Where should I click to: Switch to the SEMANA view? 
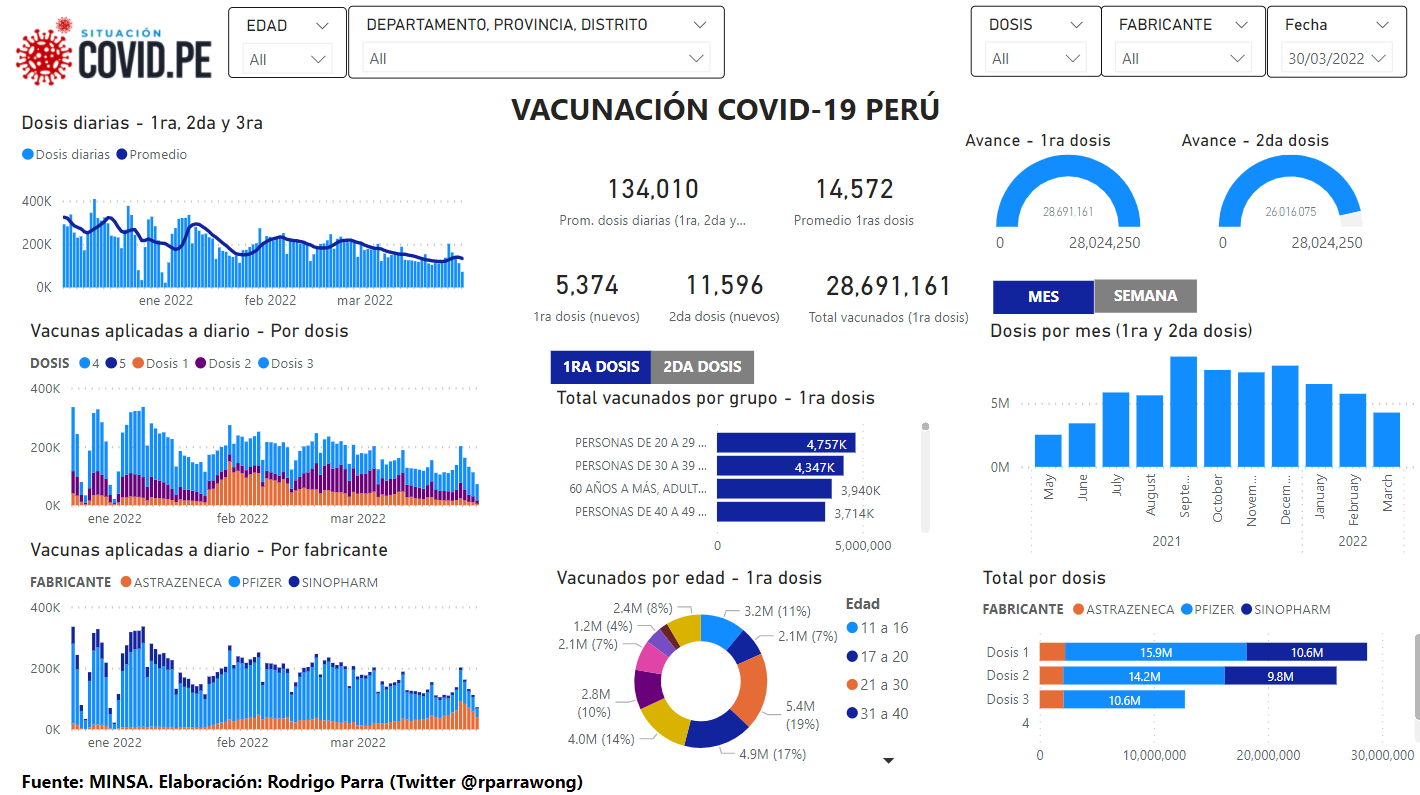(x=1146, y=297)
